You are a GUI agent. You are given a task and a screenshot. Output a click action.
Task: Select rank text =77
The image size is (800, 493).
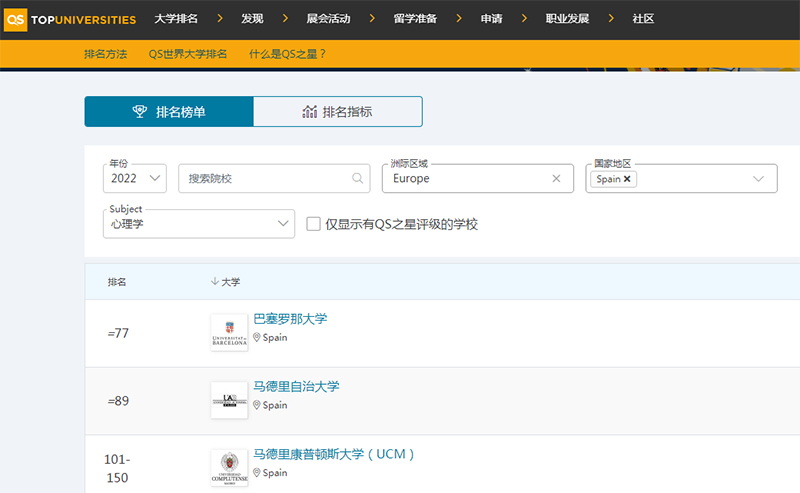pos(118,333)
